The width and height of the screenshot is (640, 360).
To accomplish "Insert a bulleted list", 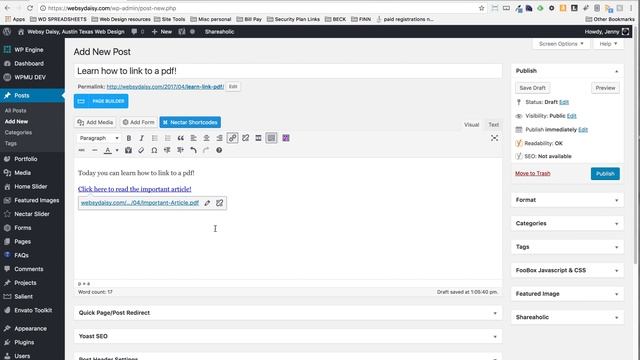I will tap(154, 138).
